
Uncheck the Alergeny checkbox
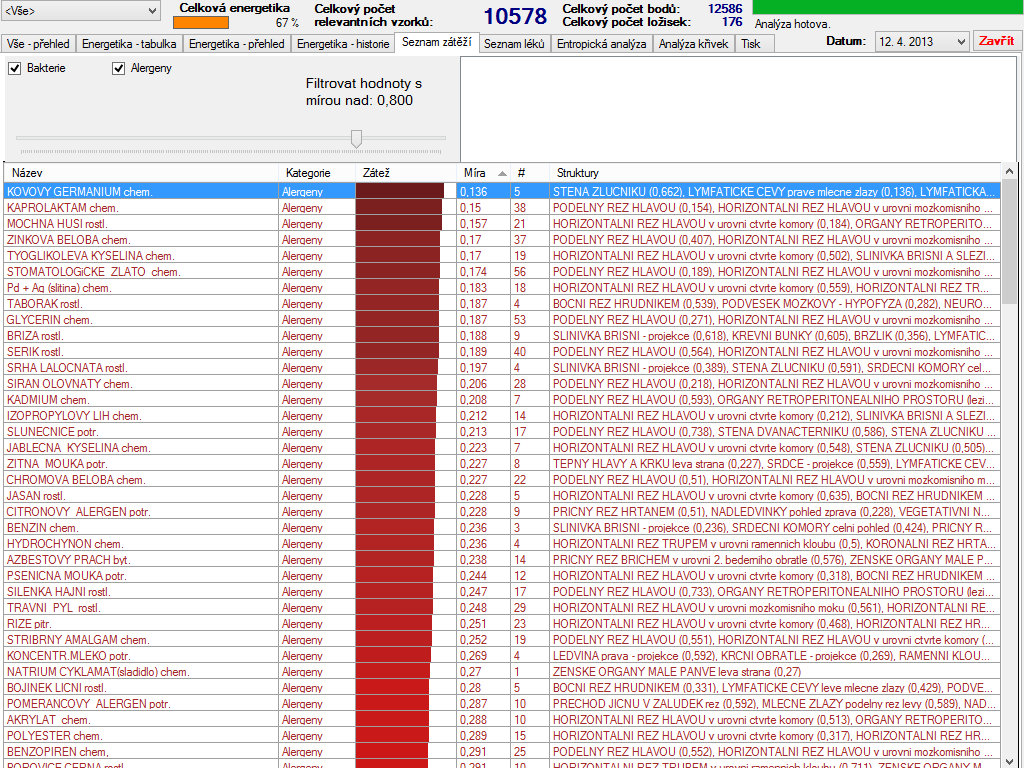[x=118, y=68]
